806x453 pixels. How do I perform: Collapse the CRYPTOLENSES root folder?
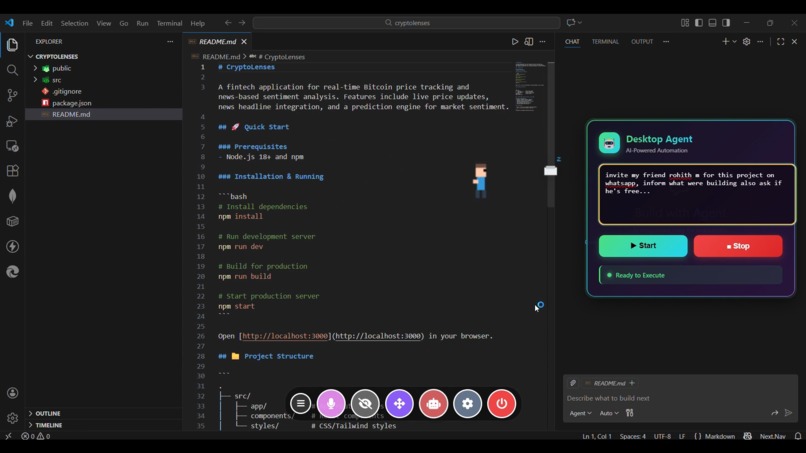(x=31, y=57)
